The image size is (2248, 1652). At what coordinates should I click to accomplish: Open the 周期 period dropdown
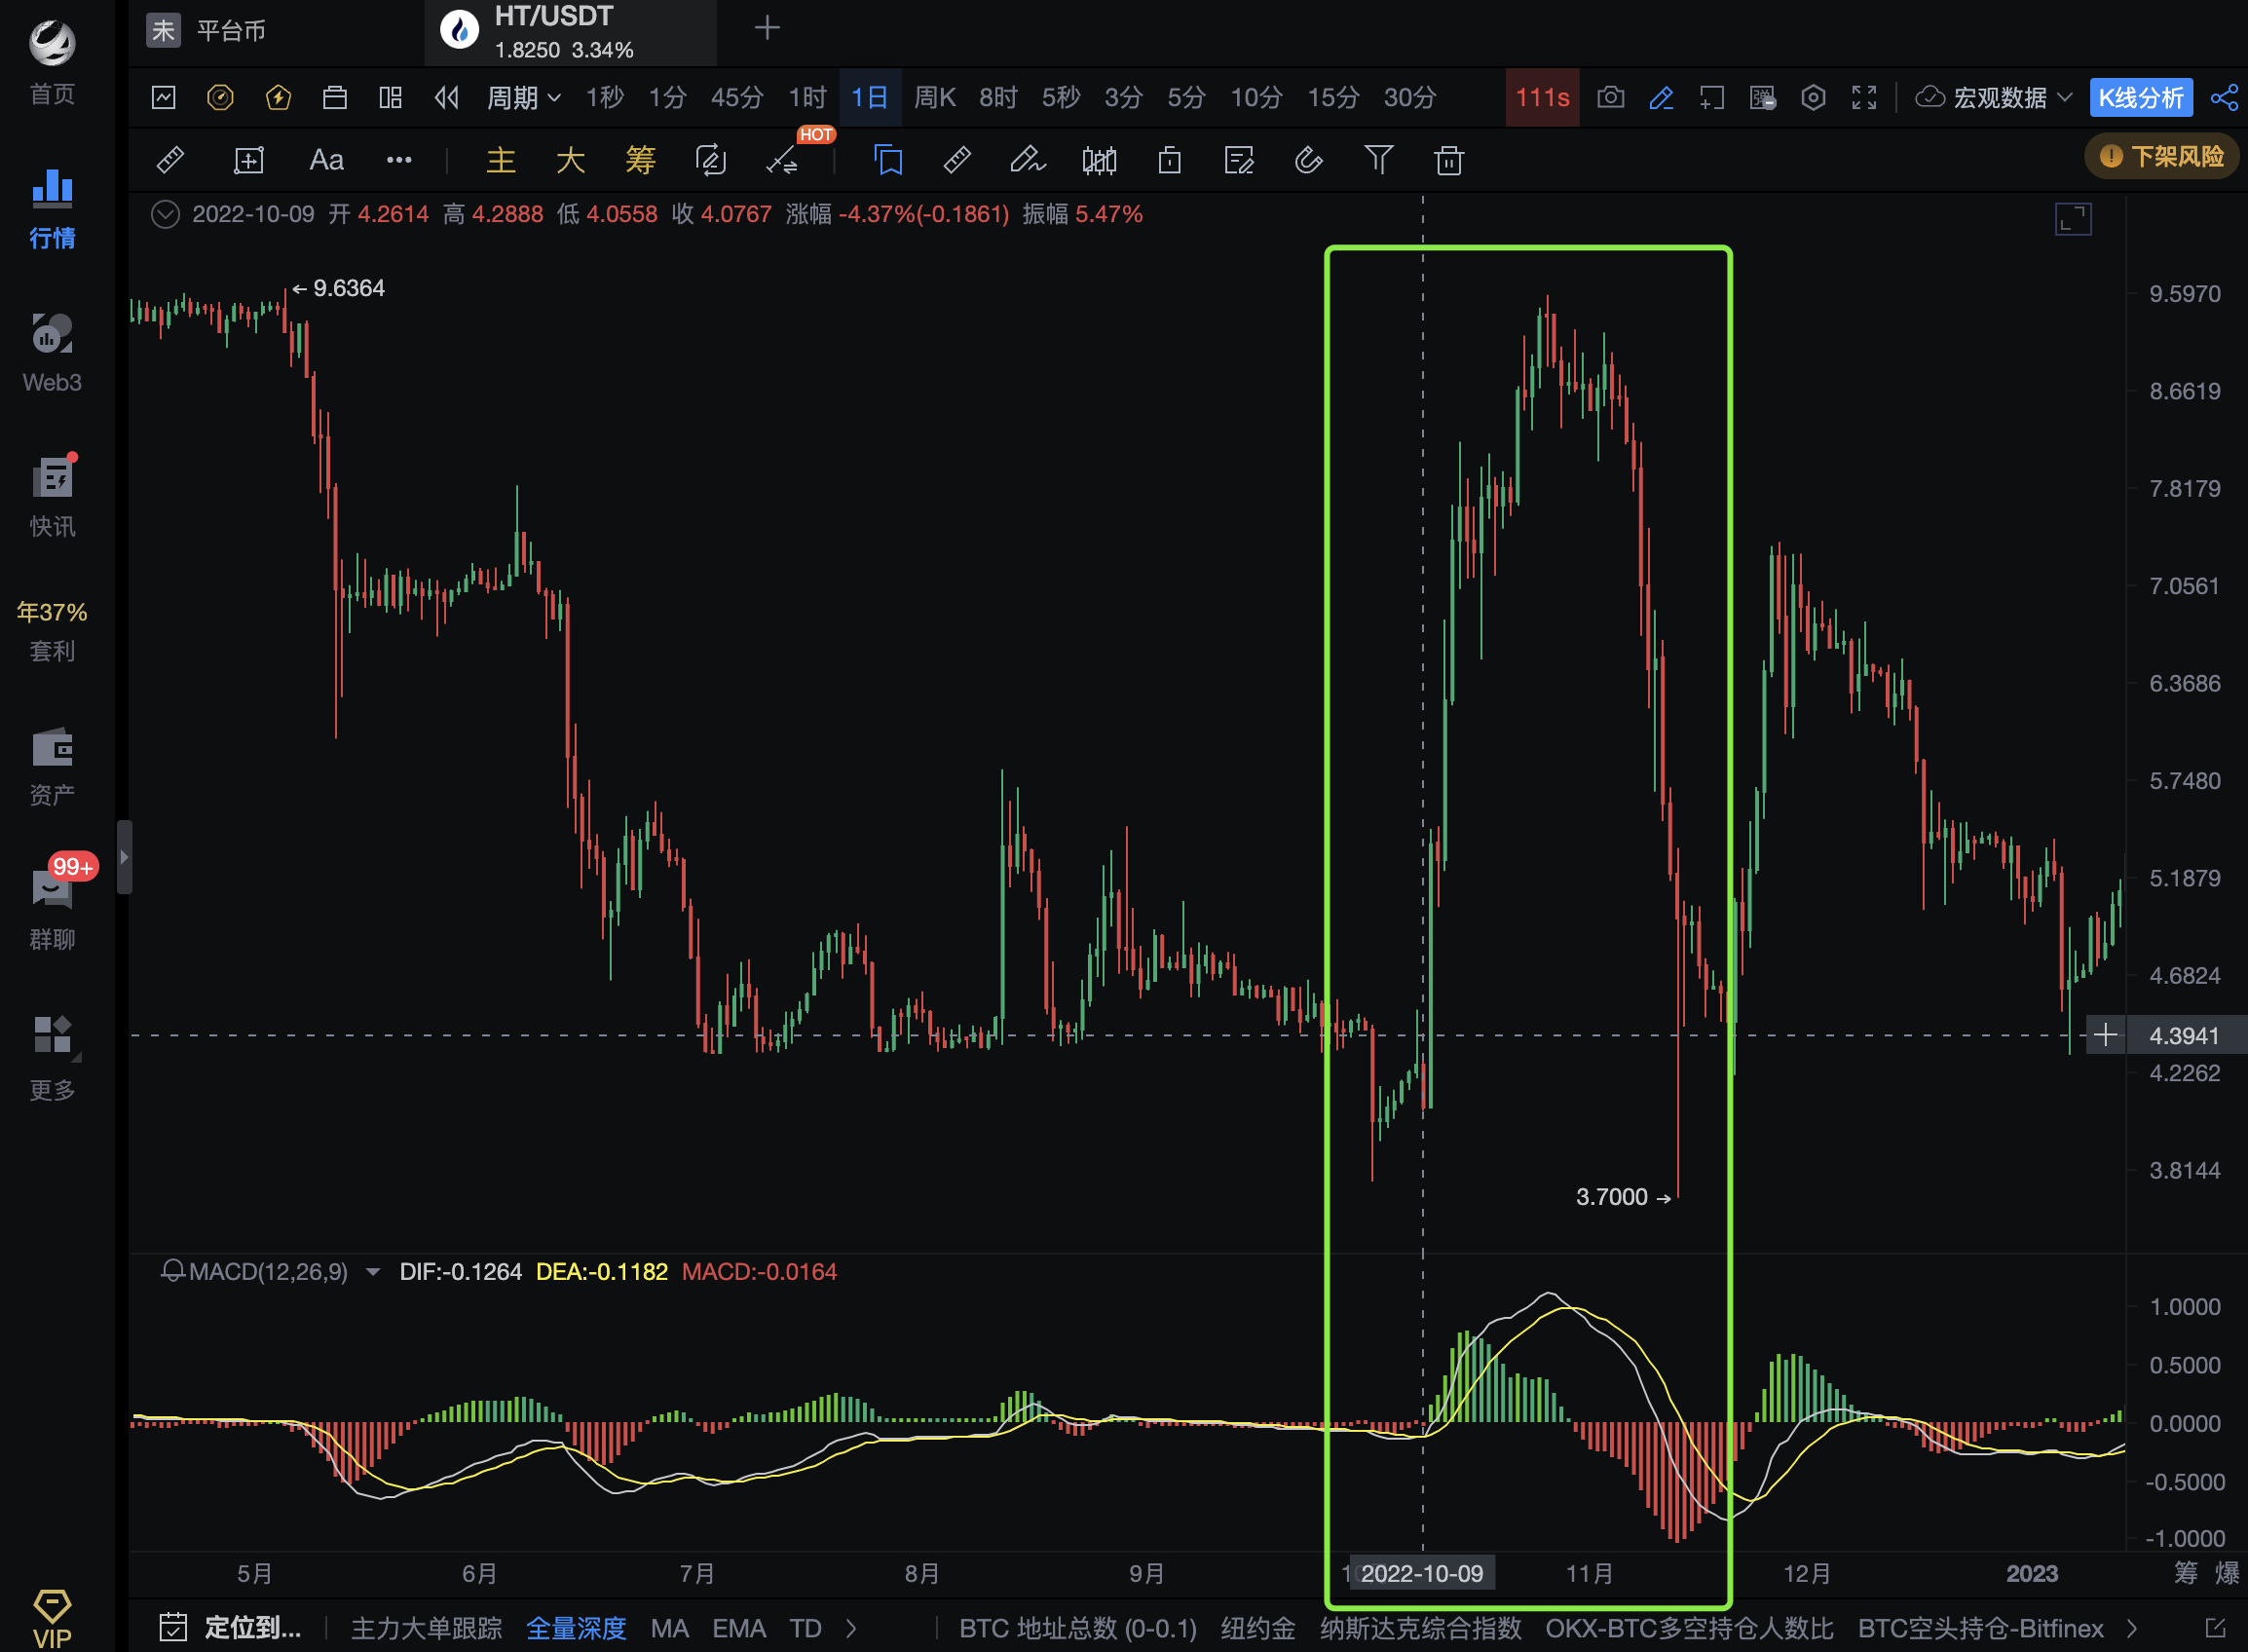pyautogui.click(x=522, y=97)
